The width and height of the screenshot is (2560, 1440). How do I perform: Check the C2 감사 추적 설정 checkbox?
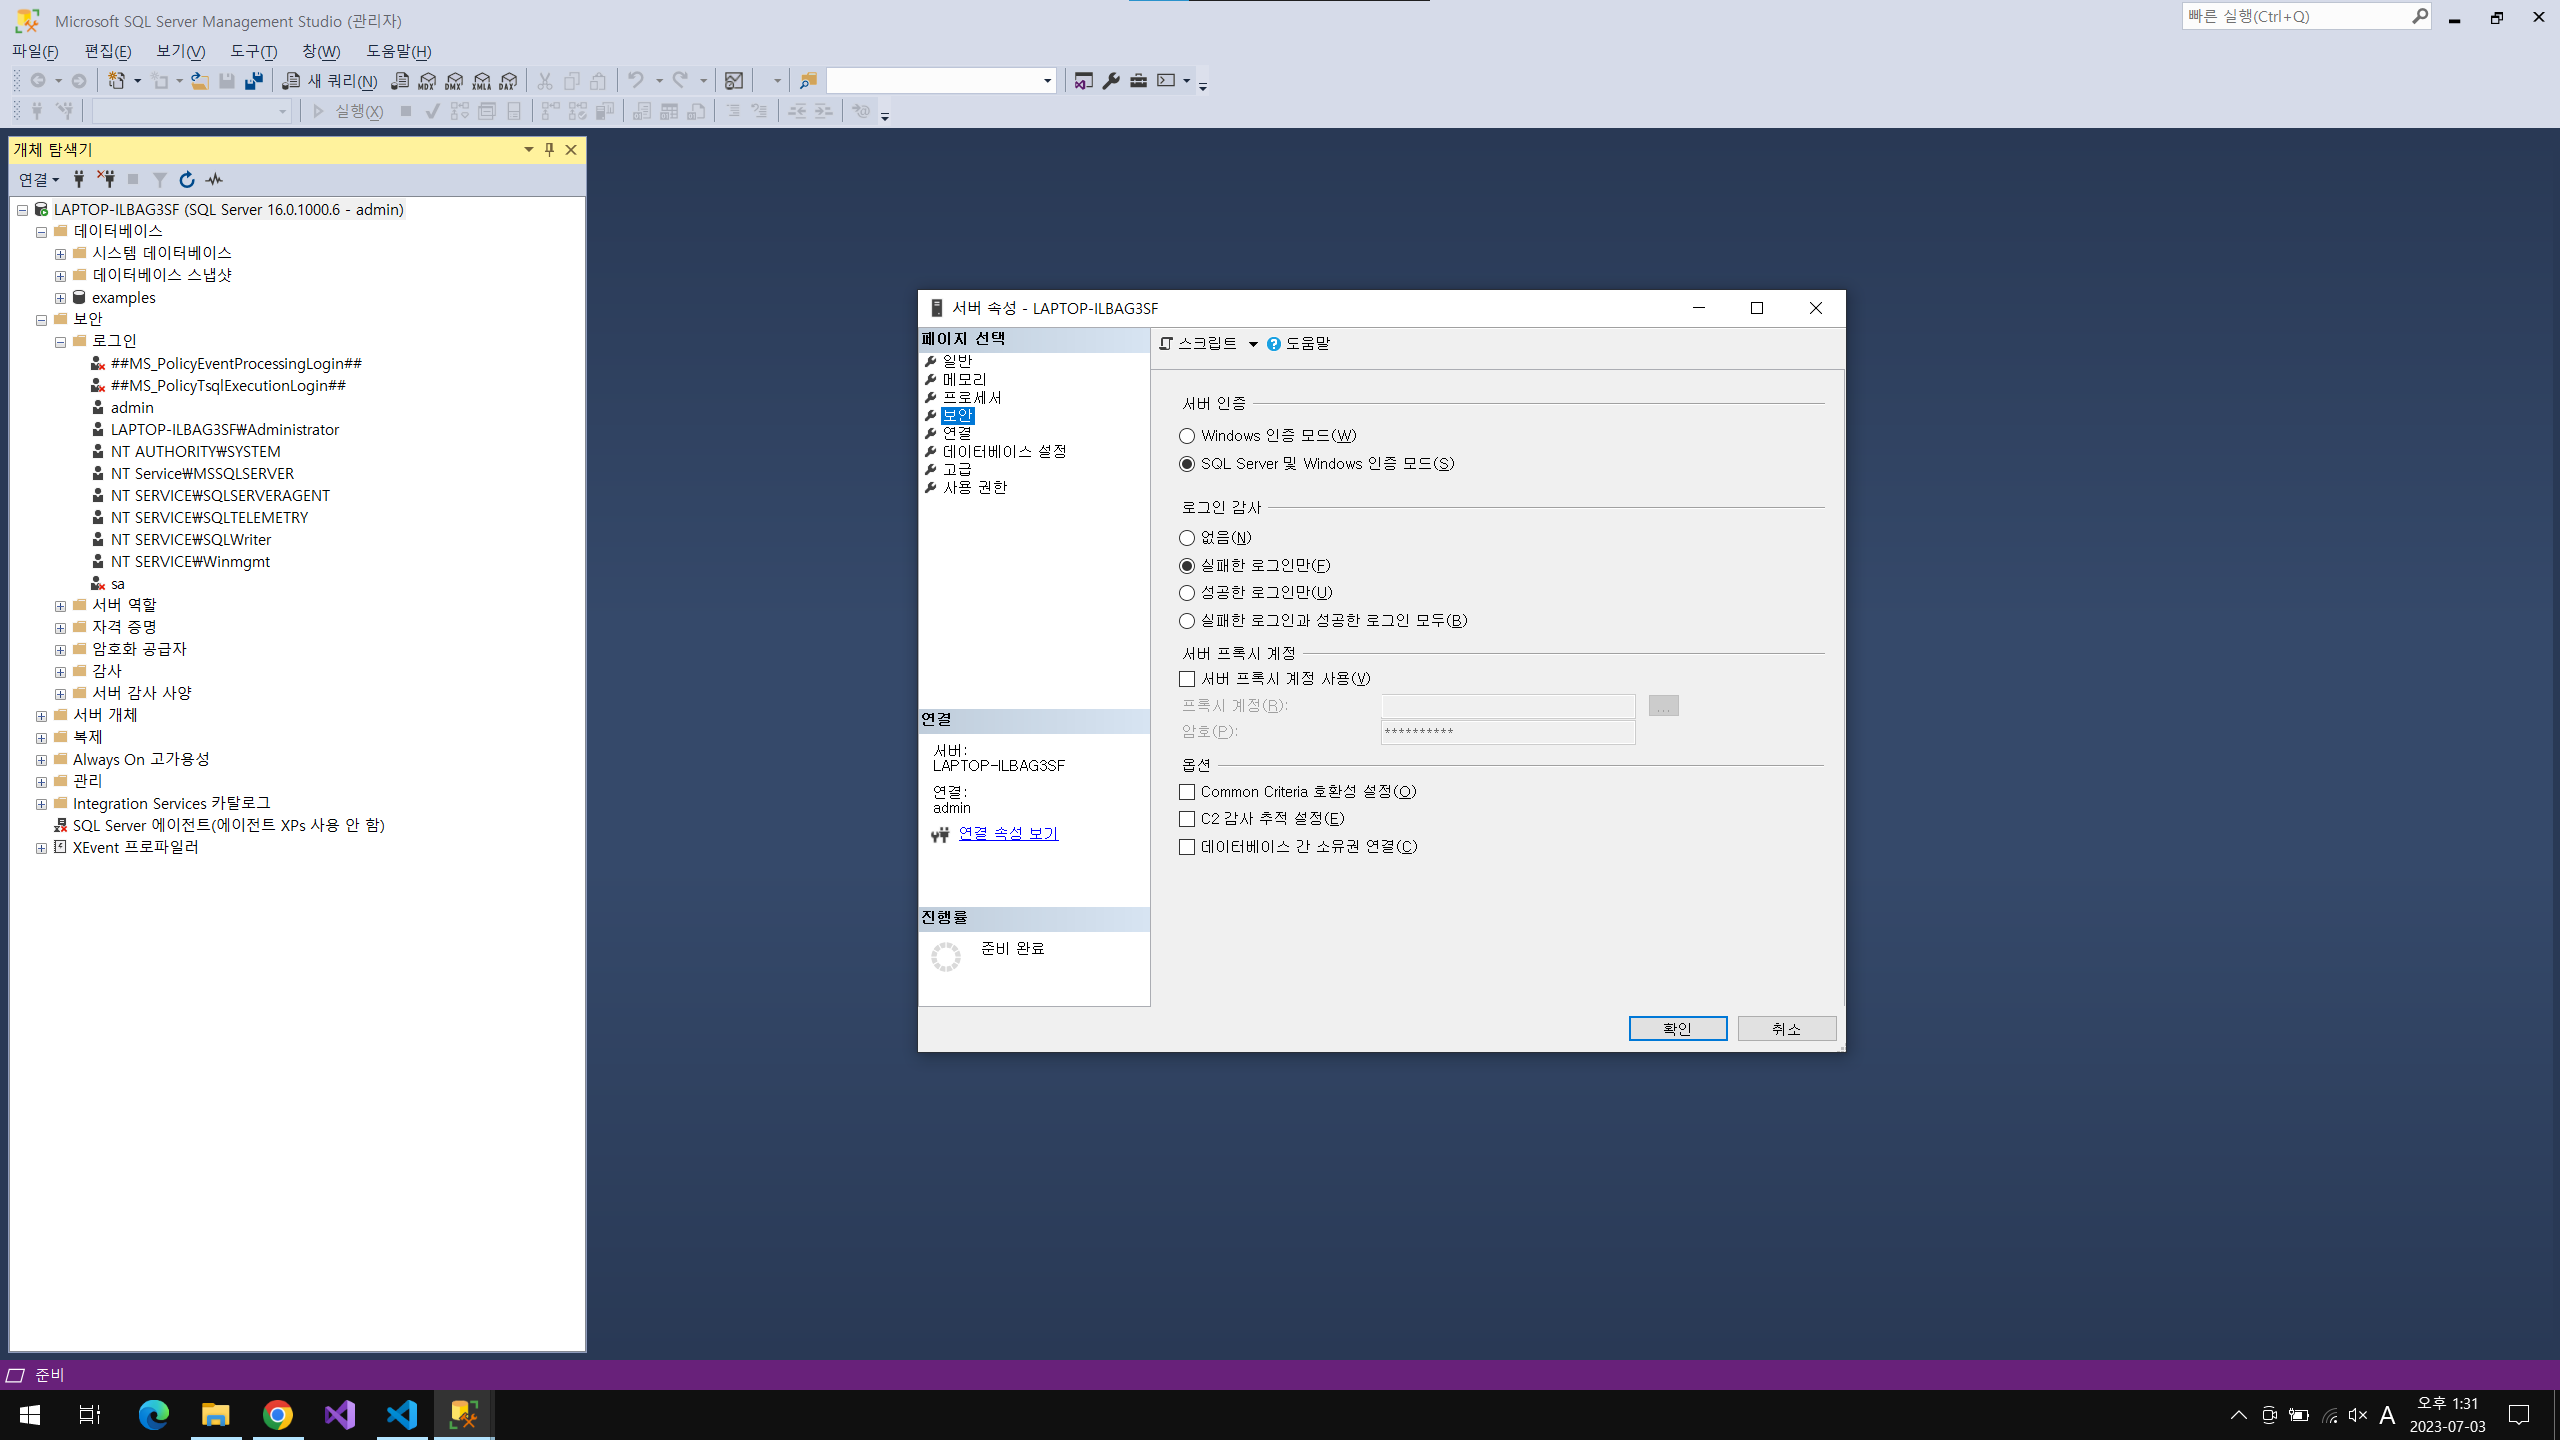pyautogui.click(x=1186, y=818)
